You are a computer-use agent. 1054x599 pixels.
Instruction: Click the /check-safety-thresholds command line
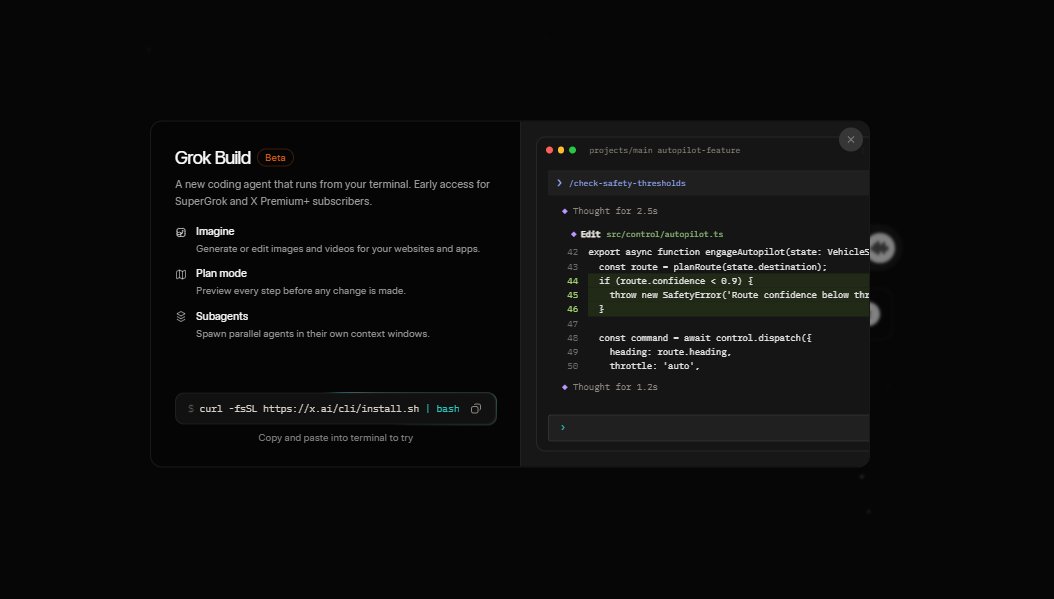point(627,183)
